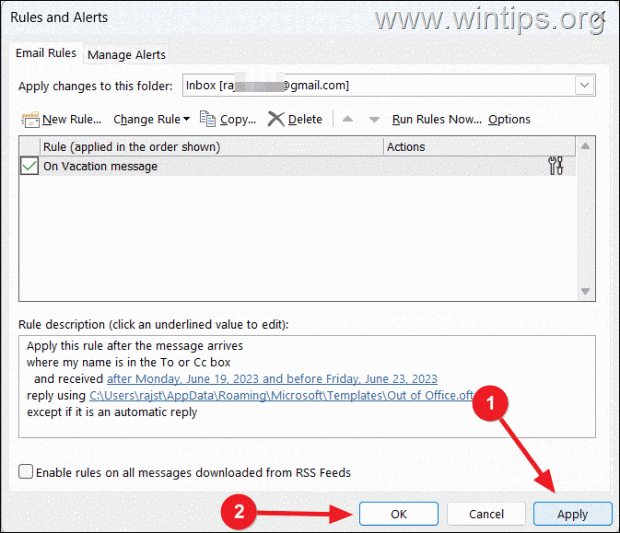Expand the Change Rule menu

[x=151, y=119]
